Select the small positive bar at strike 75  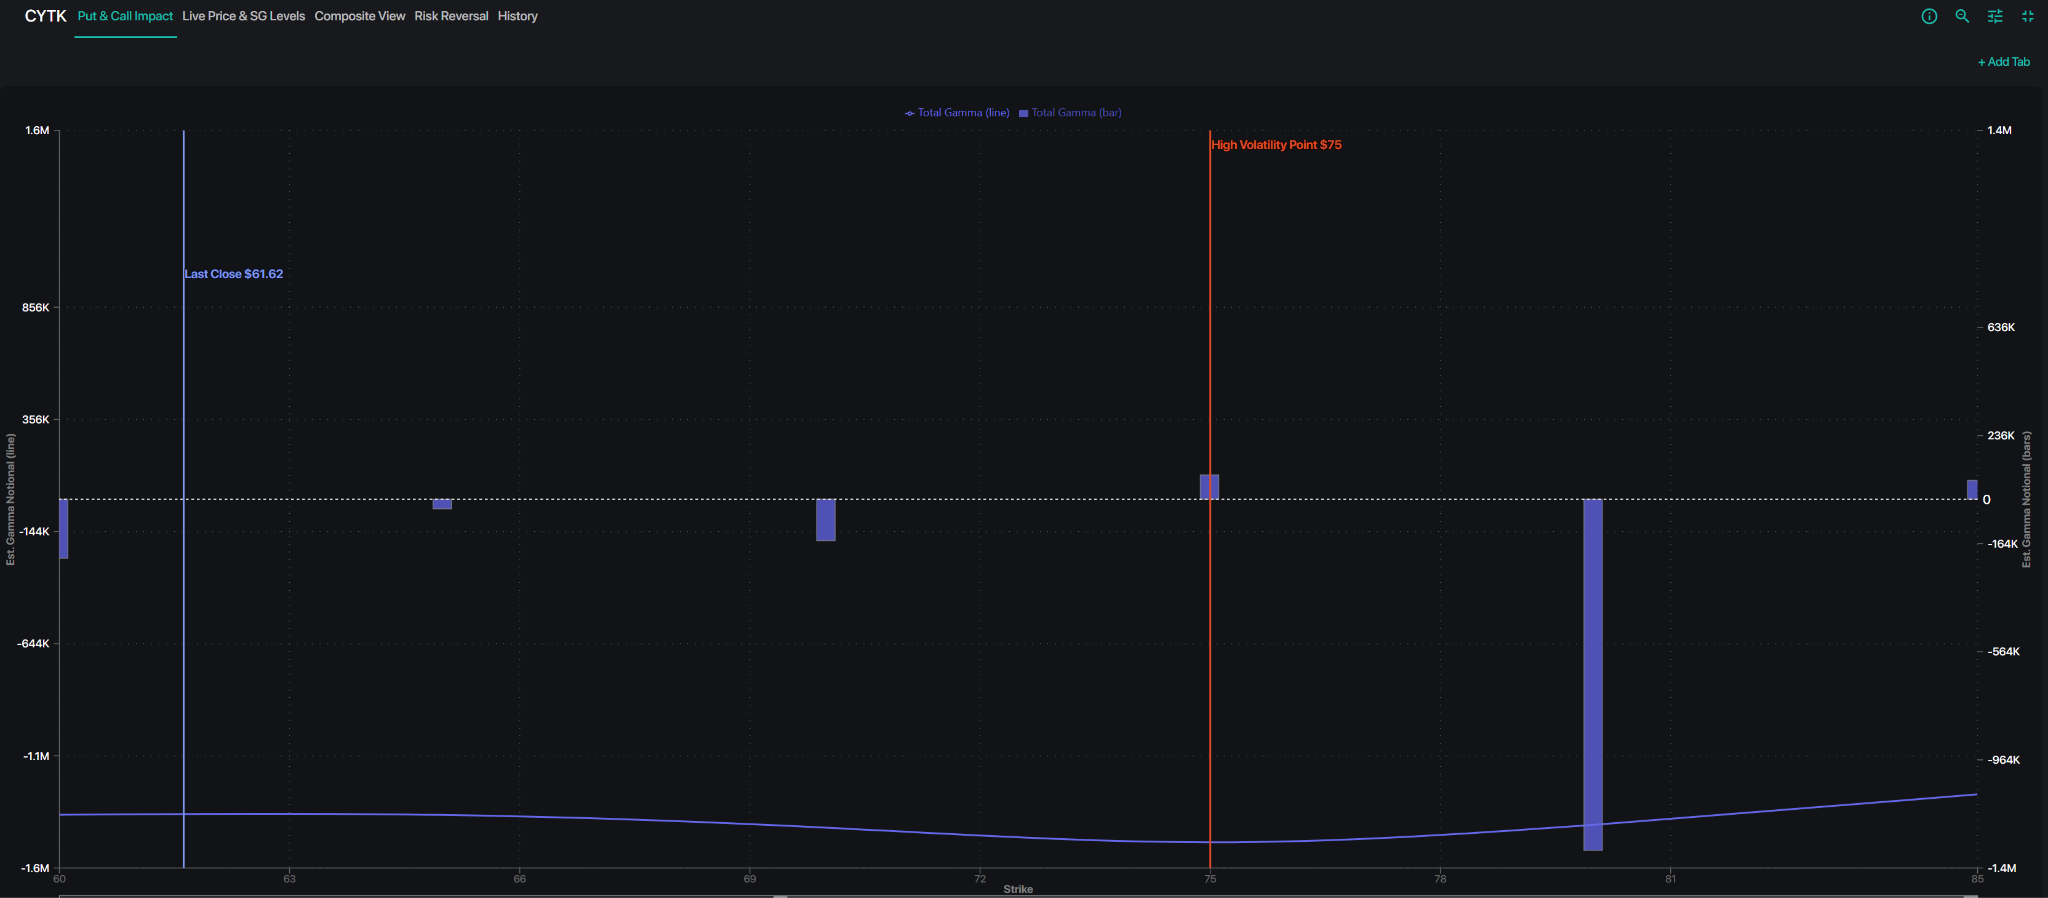(1210, 487)
